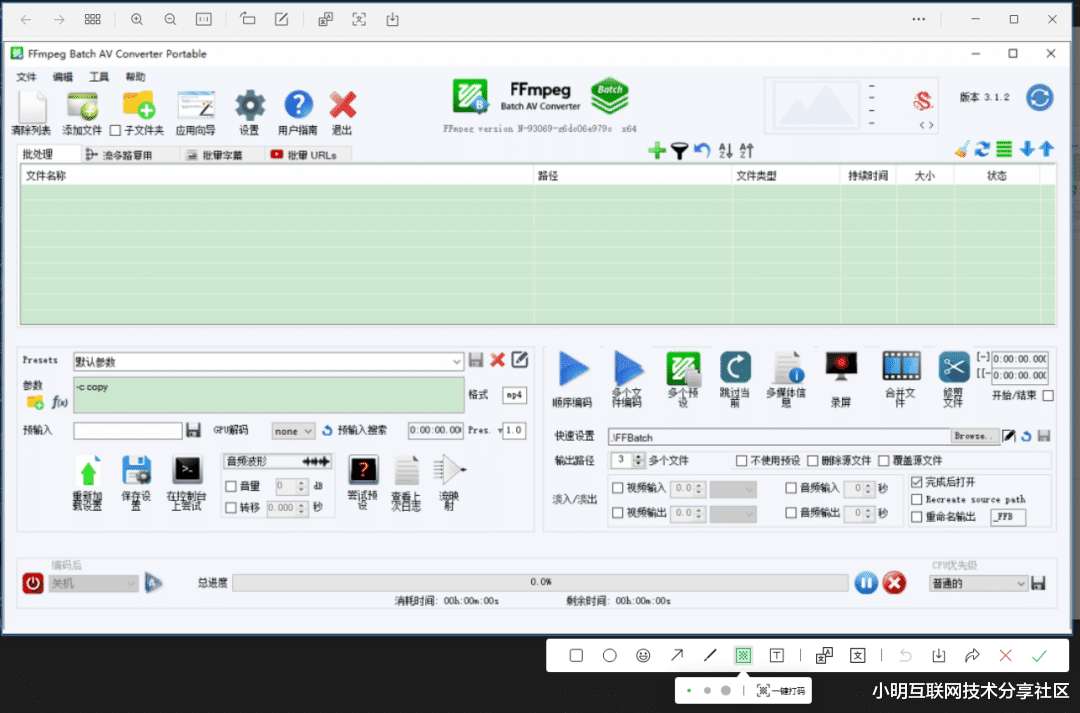Uncheck the 完成后打开 checkbox
This screenshot has width=1080, height=713.
click(917, 482)
